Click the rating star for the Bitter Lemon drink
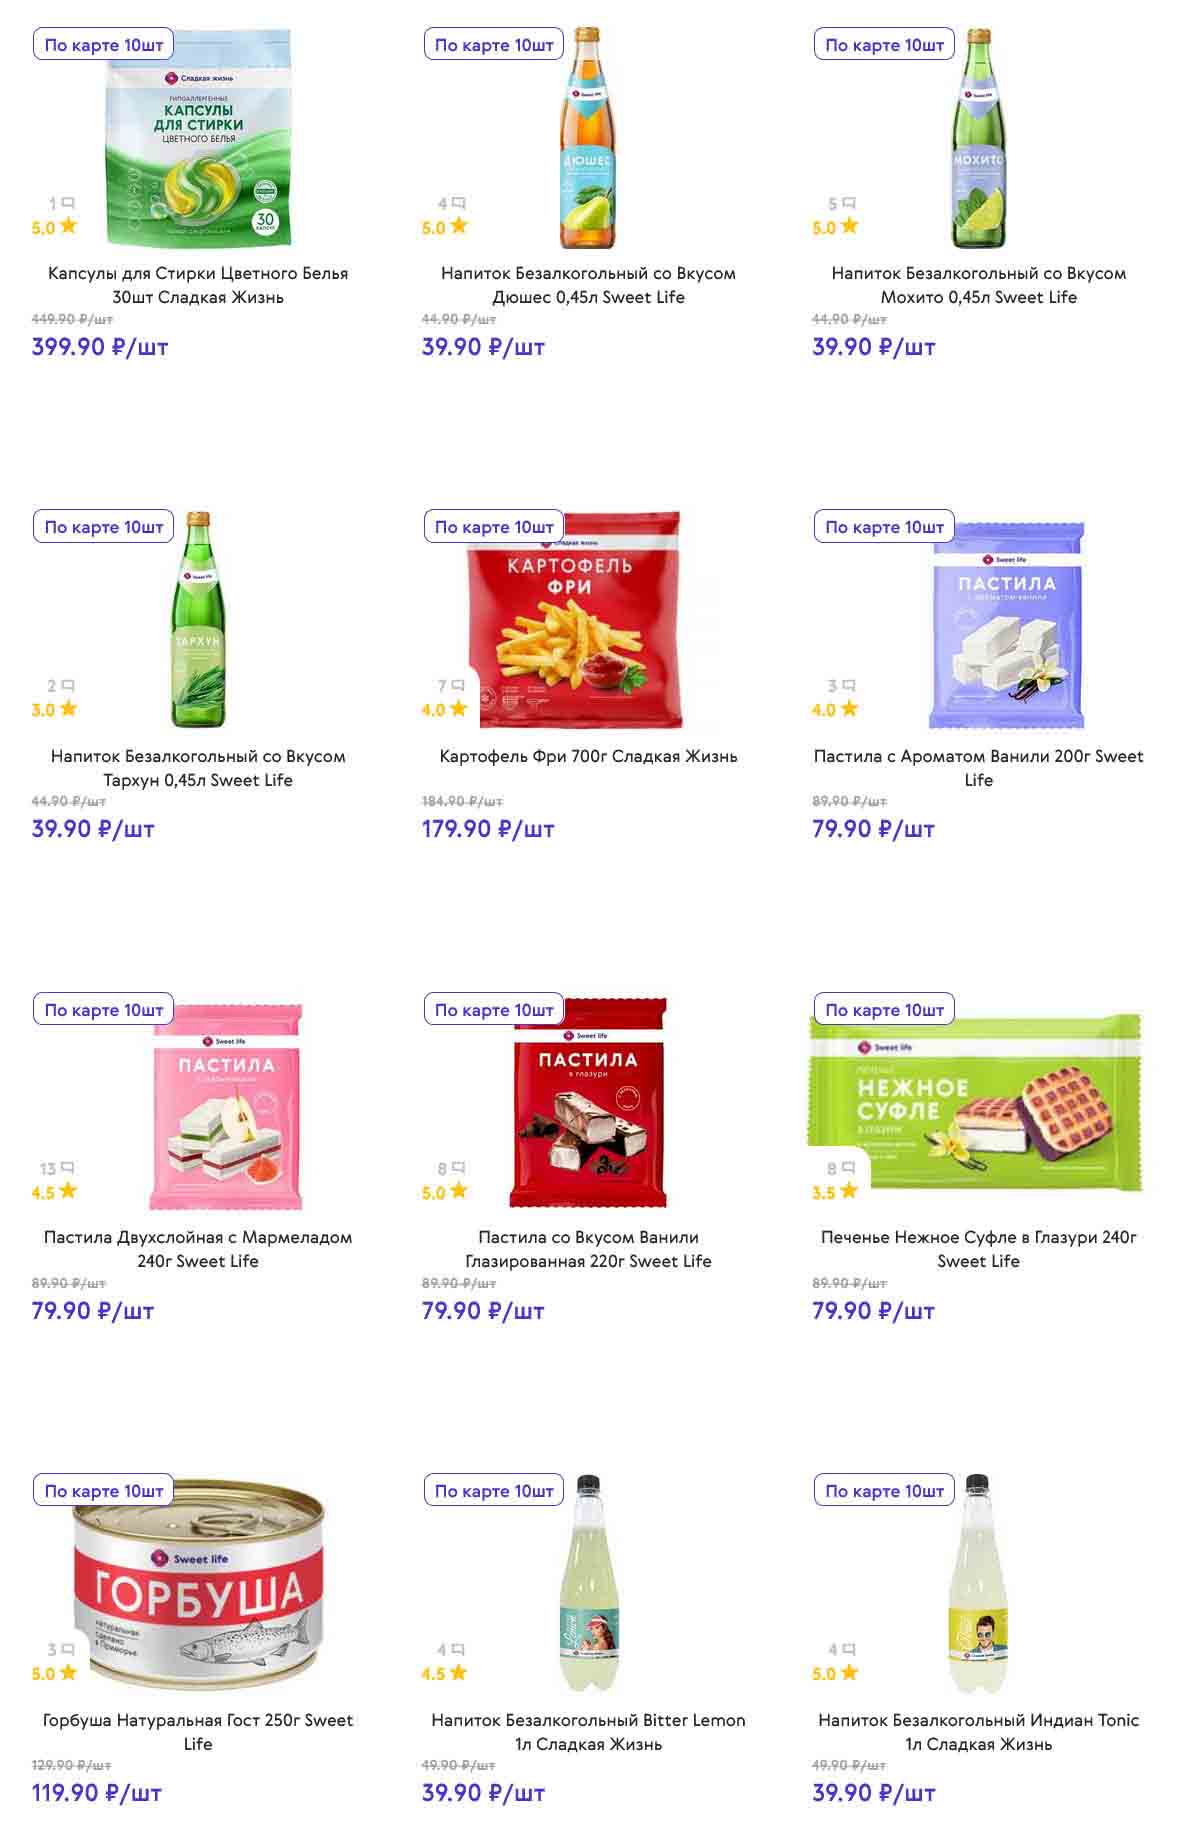This screenshot has width=1182, height=1828. [458, 1673]
